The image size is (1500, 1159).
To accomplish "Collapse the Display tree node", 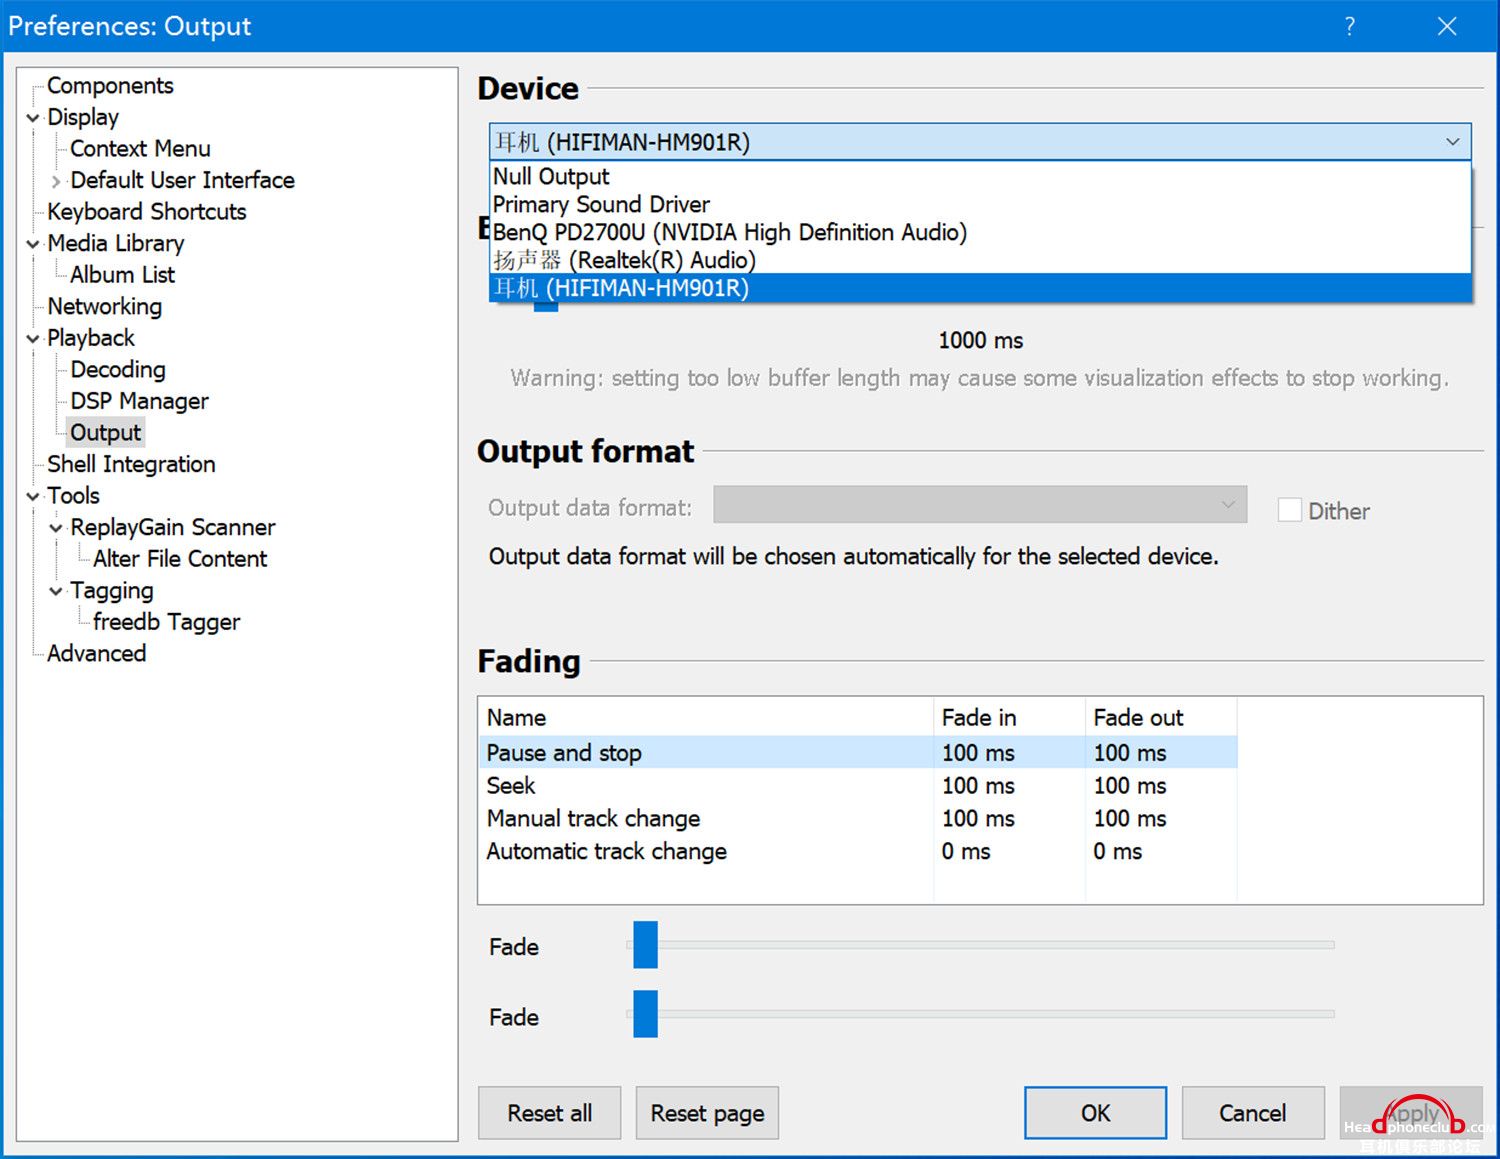I will click(x=33, y=118).
